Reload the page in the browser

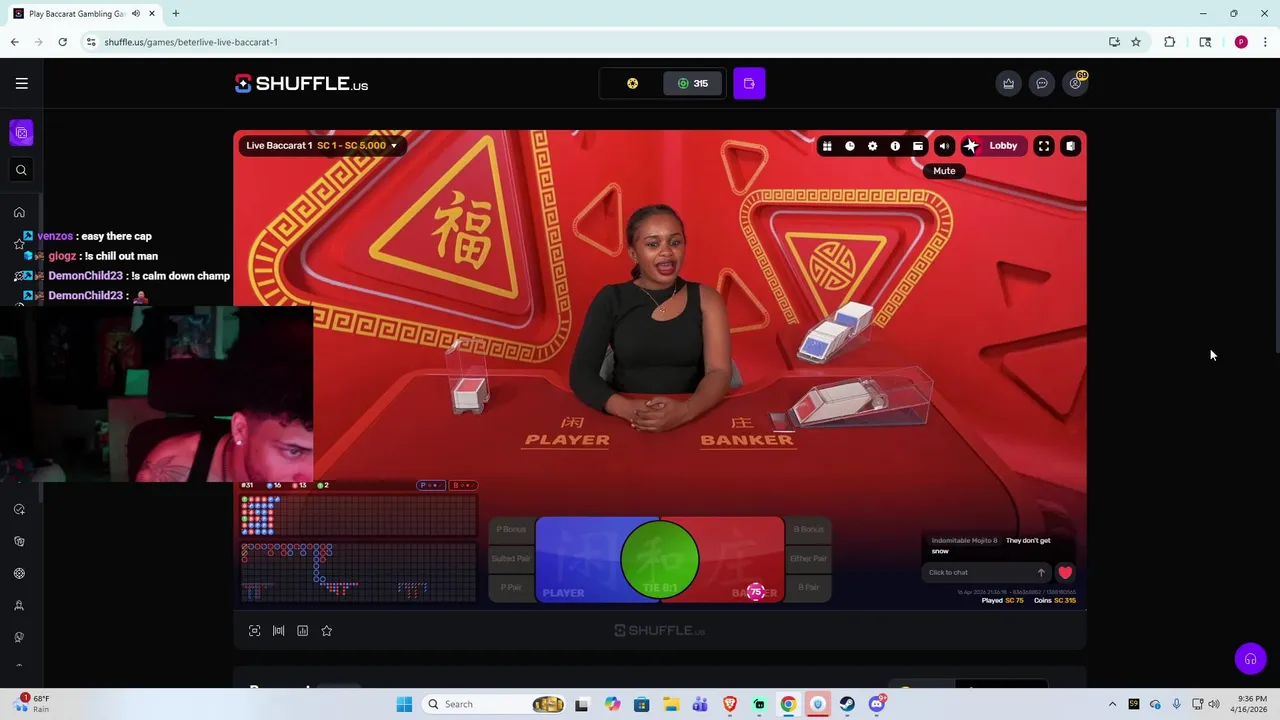(x=62, y=42)
